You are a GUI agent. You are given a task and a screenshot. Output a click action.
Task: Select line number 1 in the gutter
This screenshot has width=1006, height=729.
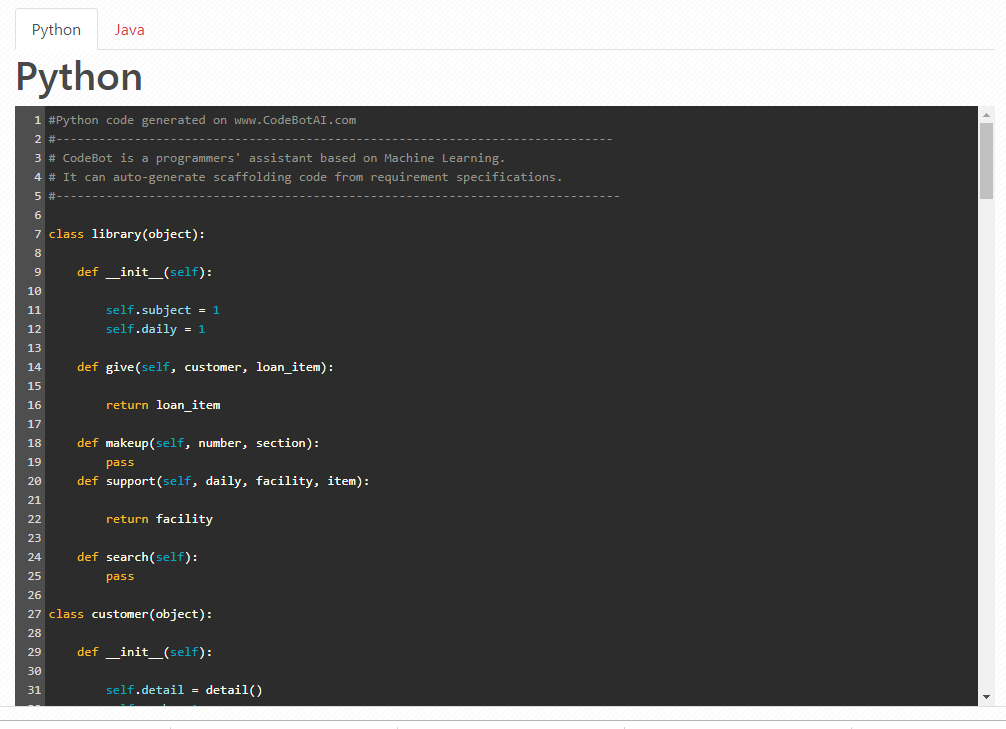37,119
